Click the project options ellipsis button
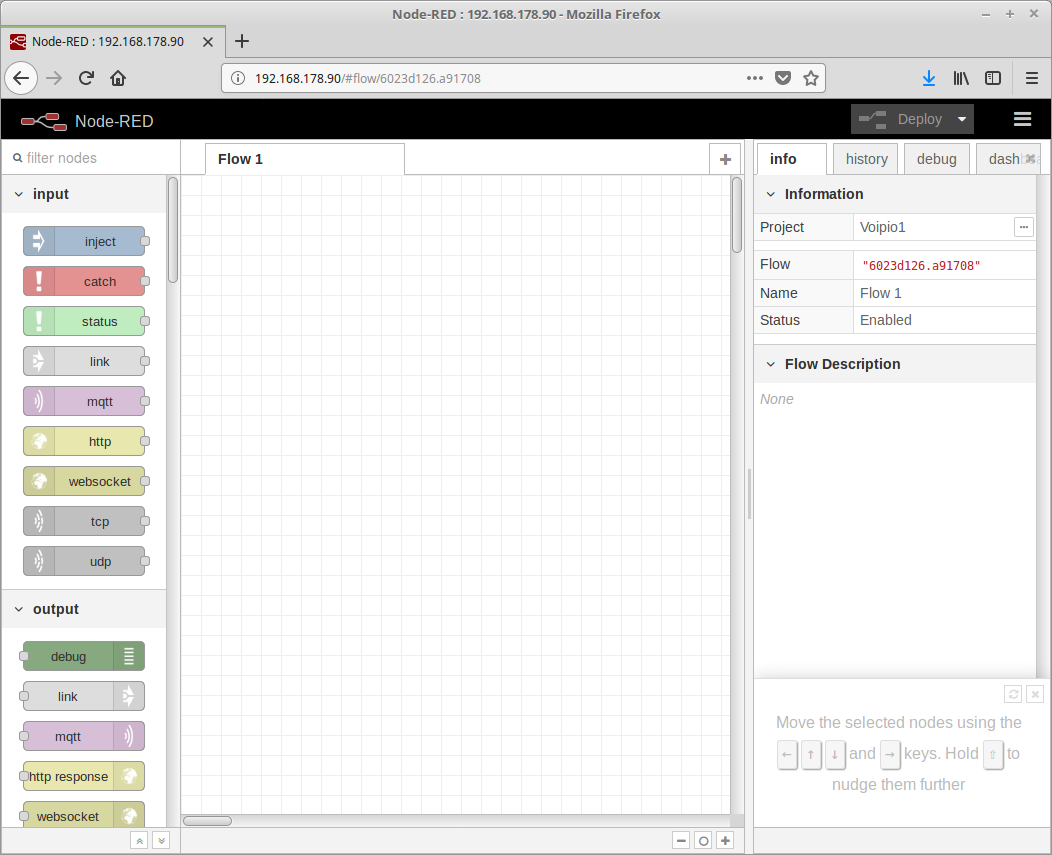 pos(1023,227)
